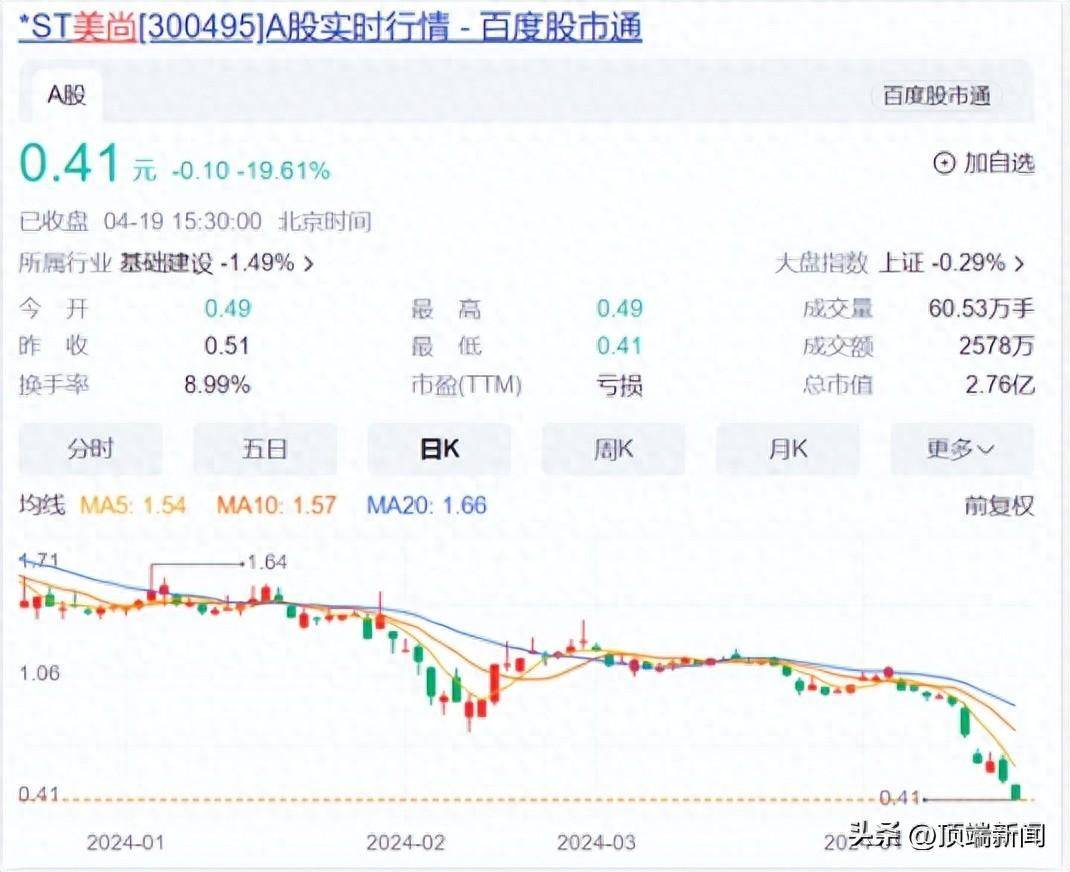Viewport: 1070px width, 872px height.
Task: Click the 昨收 value 0.51
Action: (x=227, y=346)
